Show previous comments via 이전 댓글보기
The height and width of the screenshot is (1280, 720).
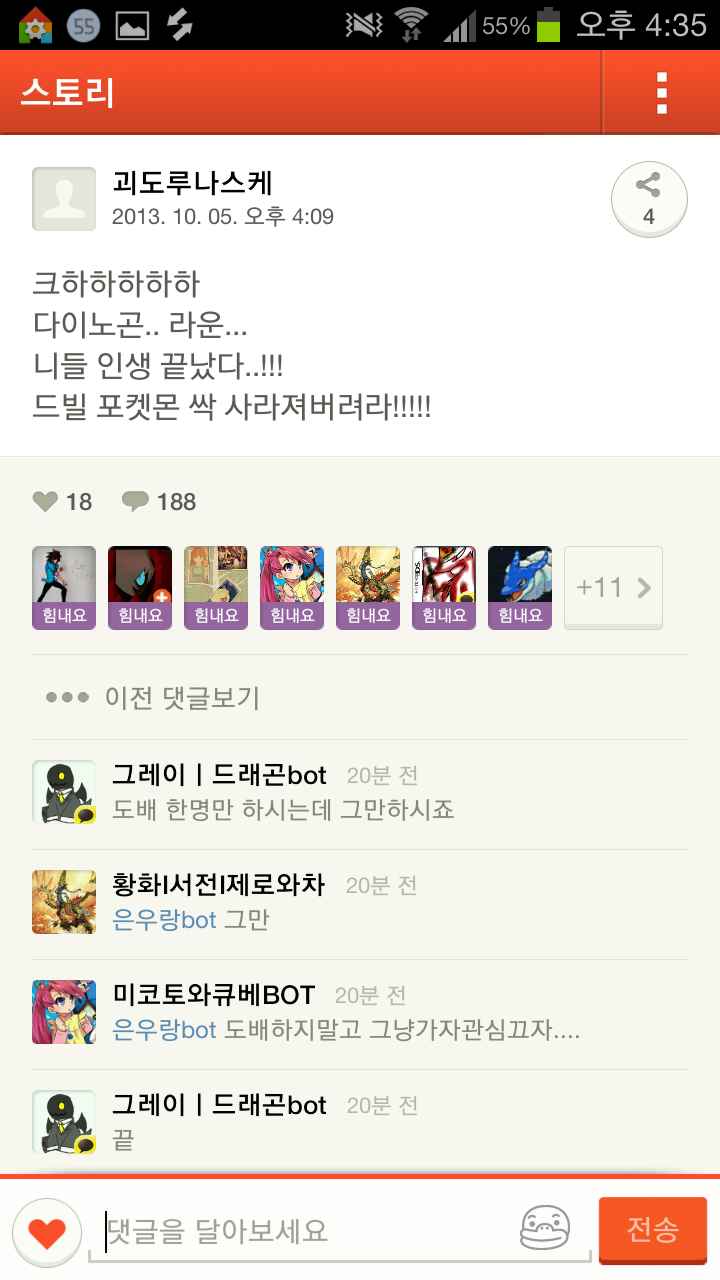click(152, 697)
